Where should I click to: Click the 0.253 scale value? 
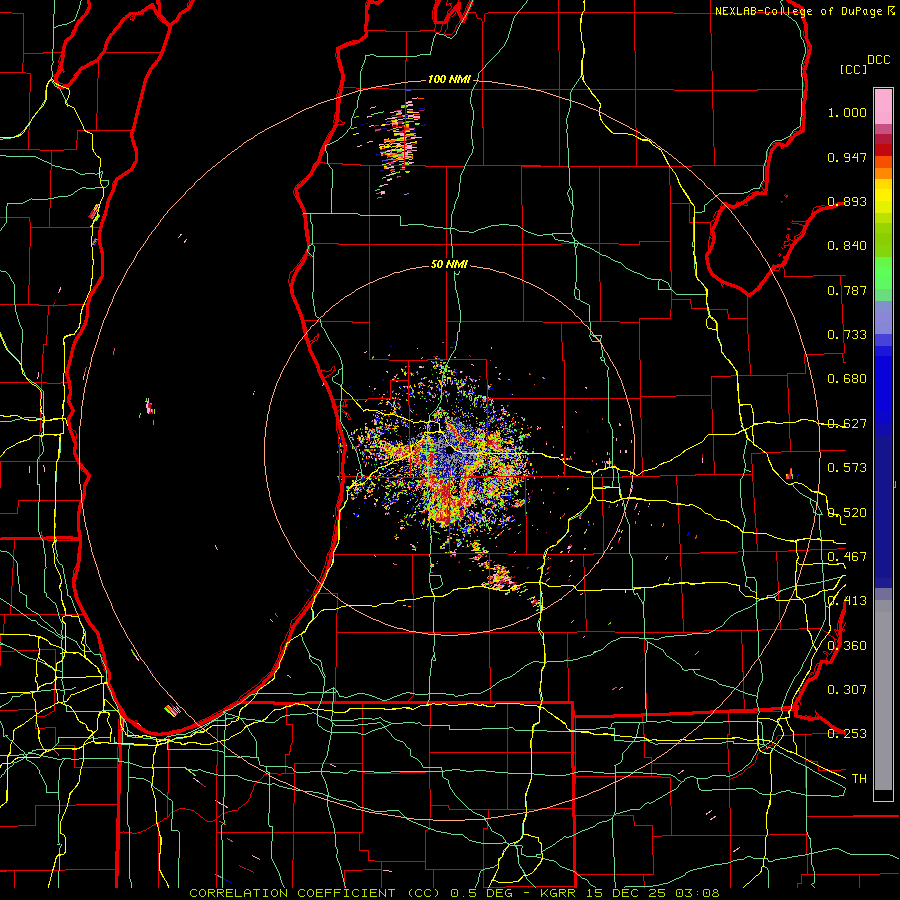pos(847,734)
